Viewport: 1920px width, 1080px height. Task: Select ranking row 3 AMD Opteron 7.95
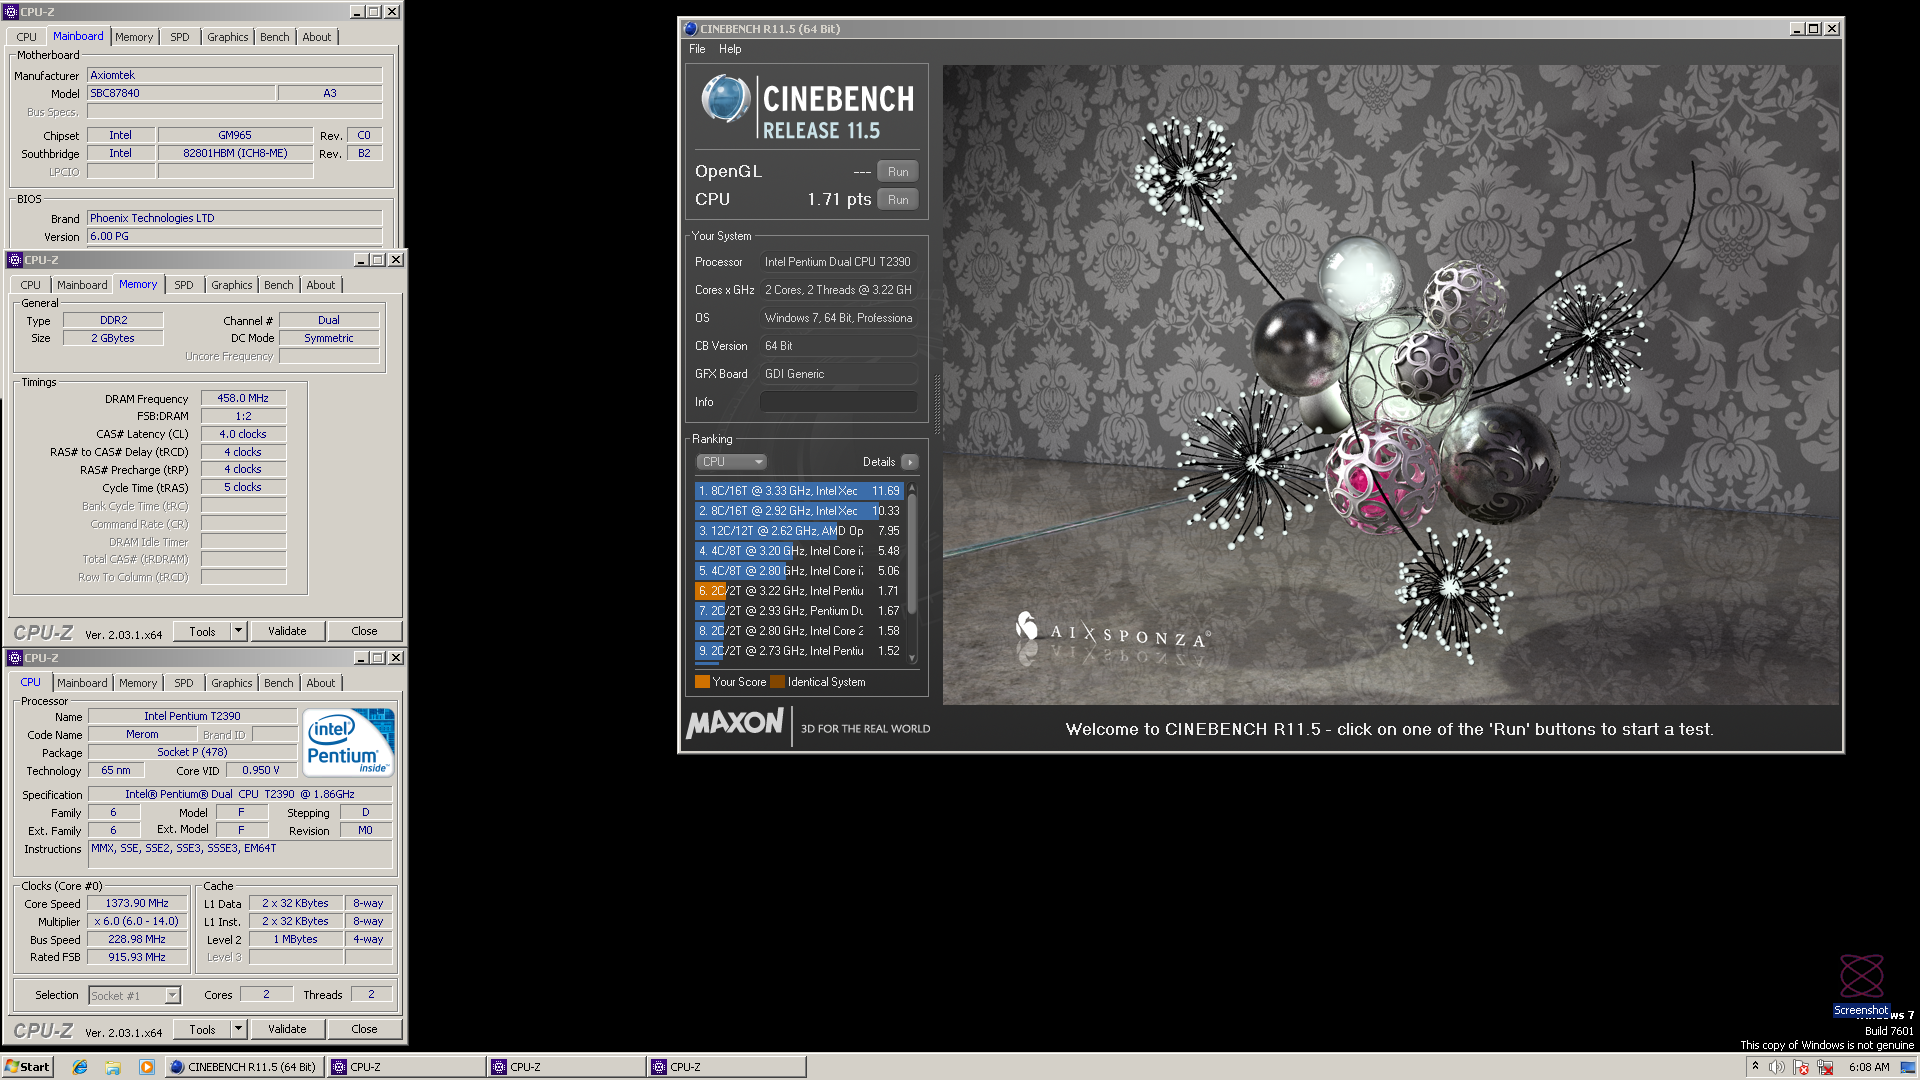tap(799, 531)
